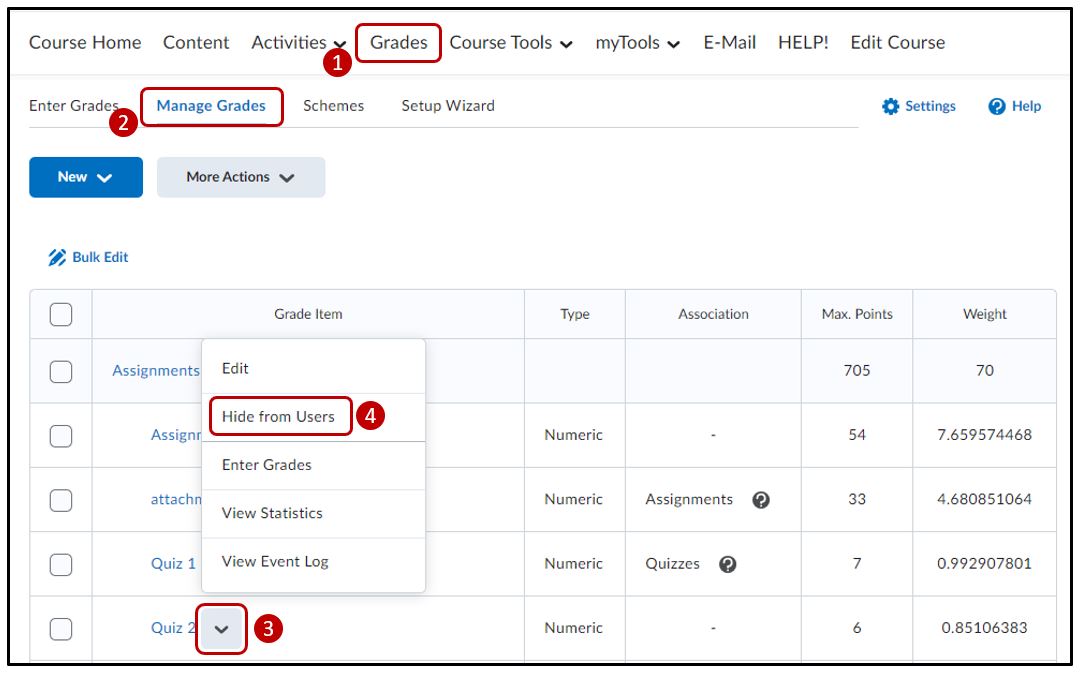Open the Schemes tab
Image resolution: width=1082 pixels, height=675 pixels.
tap(333, 106)
